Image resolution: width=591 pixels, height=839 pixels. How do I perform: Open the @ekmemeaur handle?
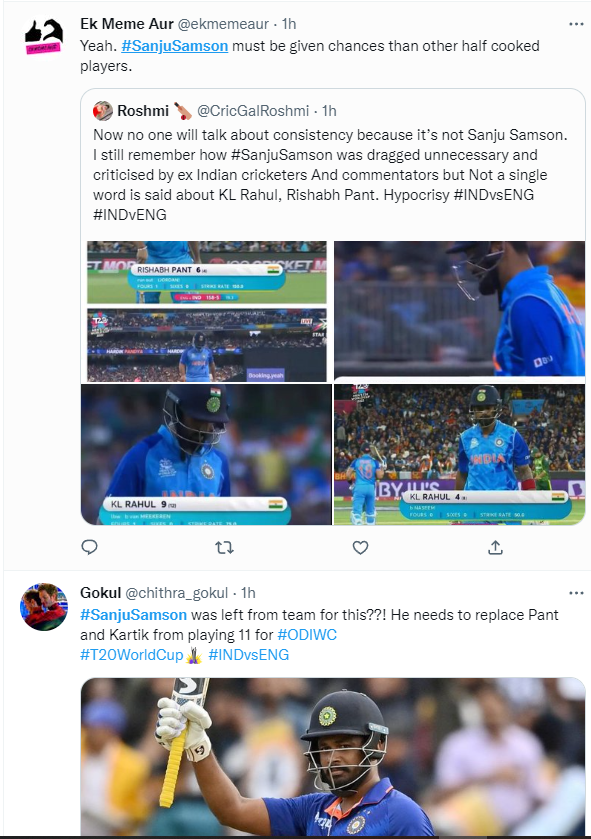(223, 24)
